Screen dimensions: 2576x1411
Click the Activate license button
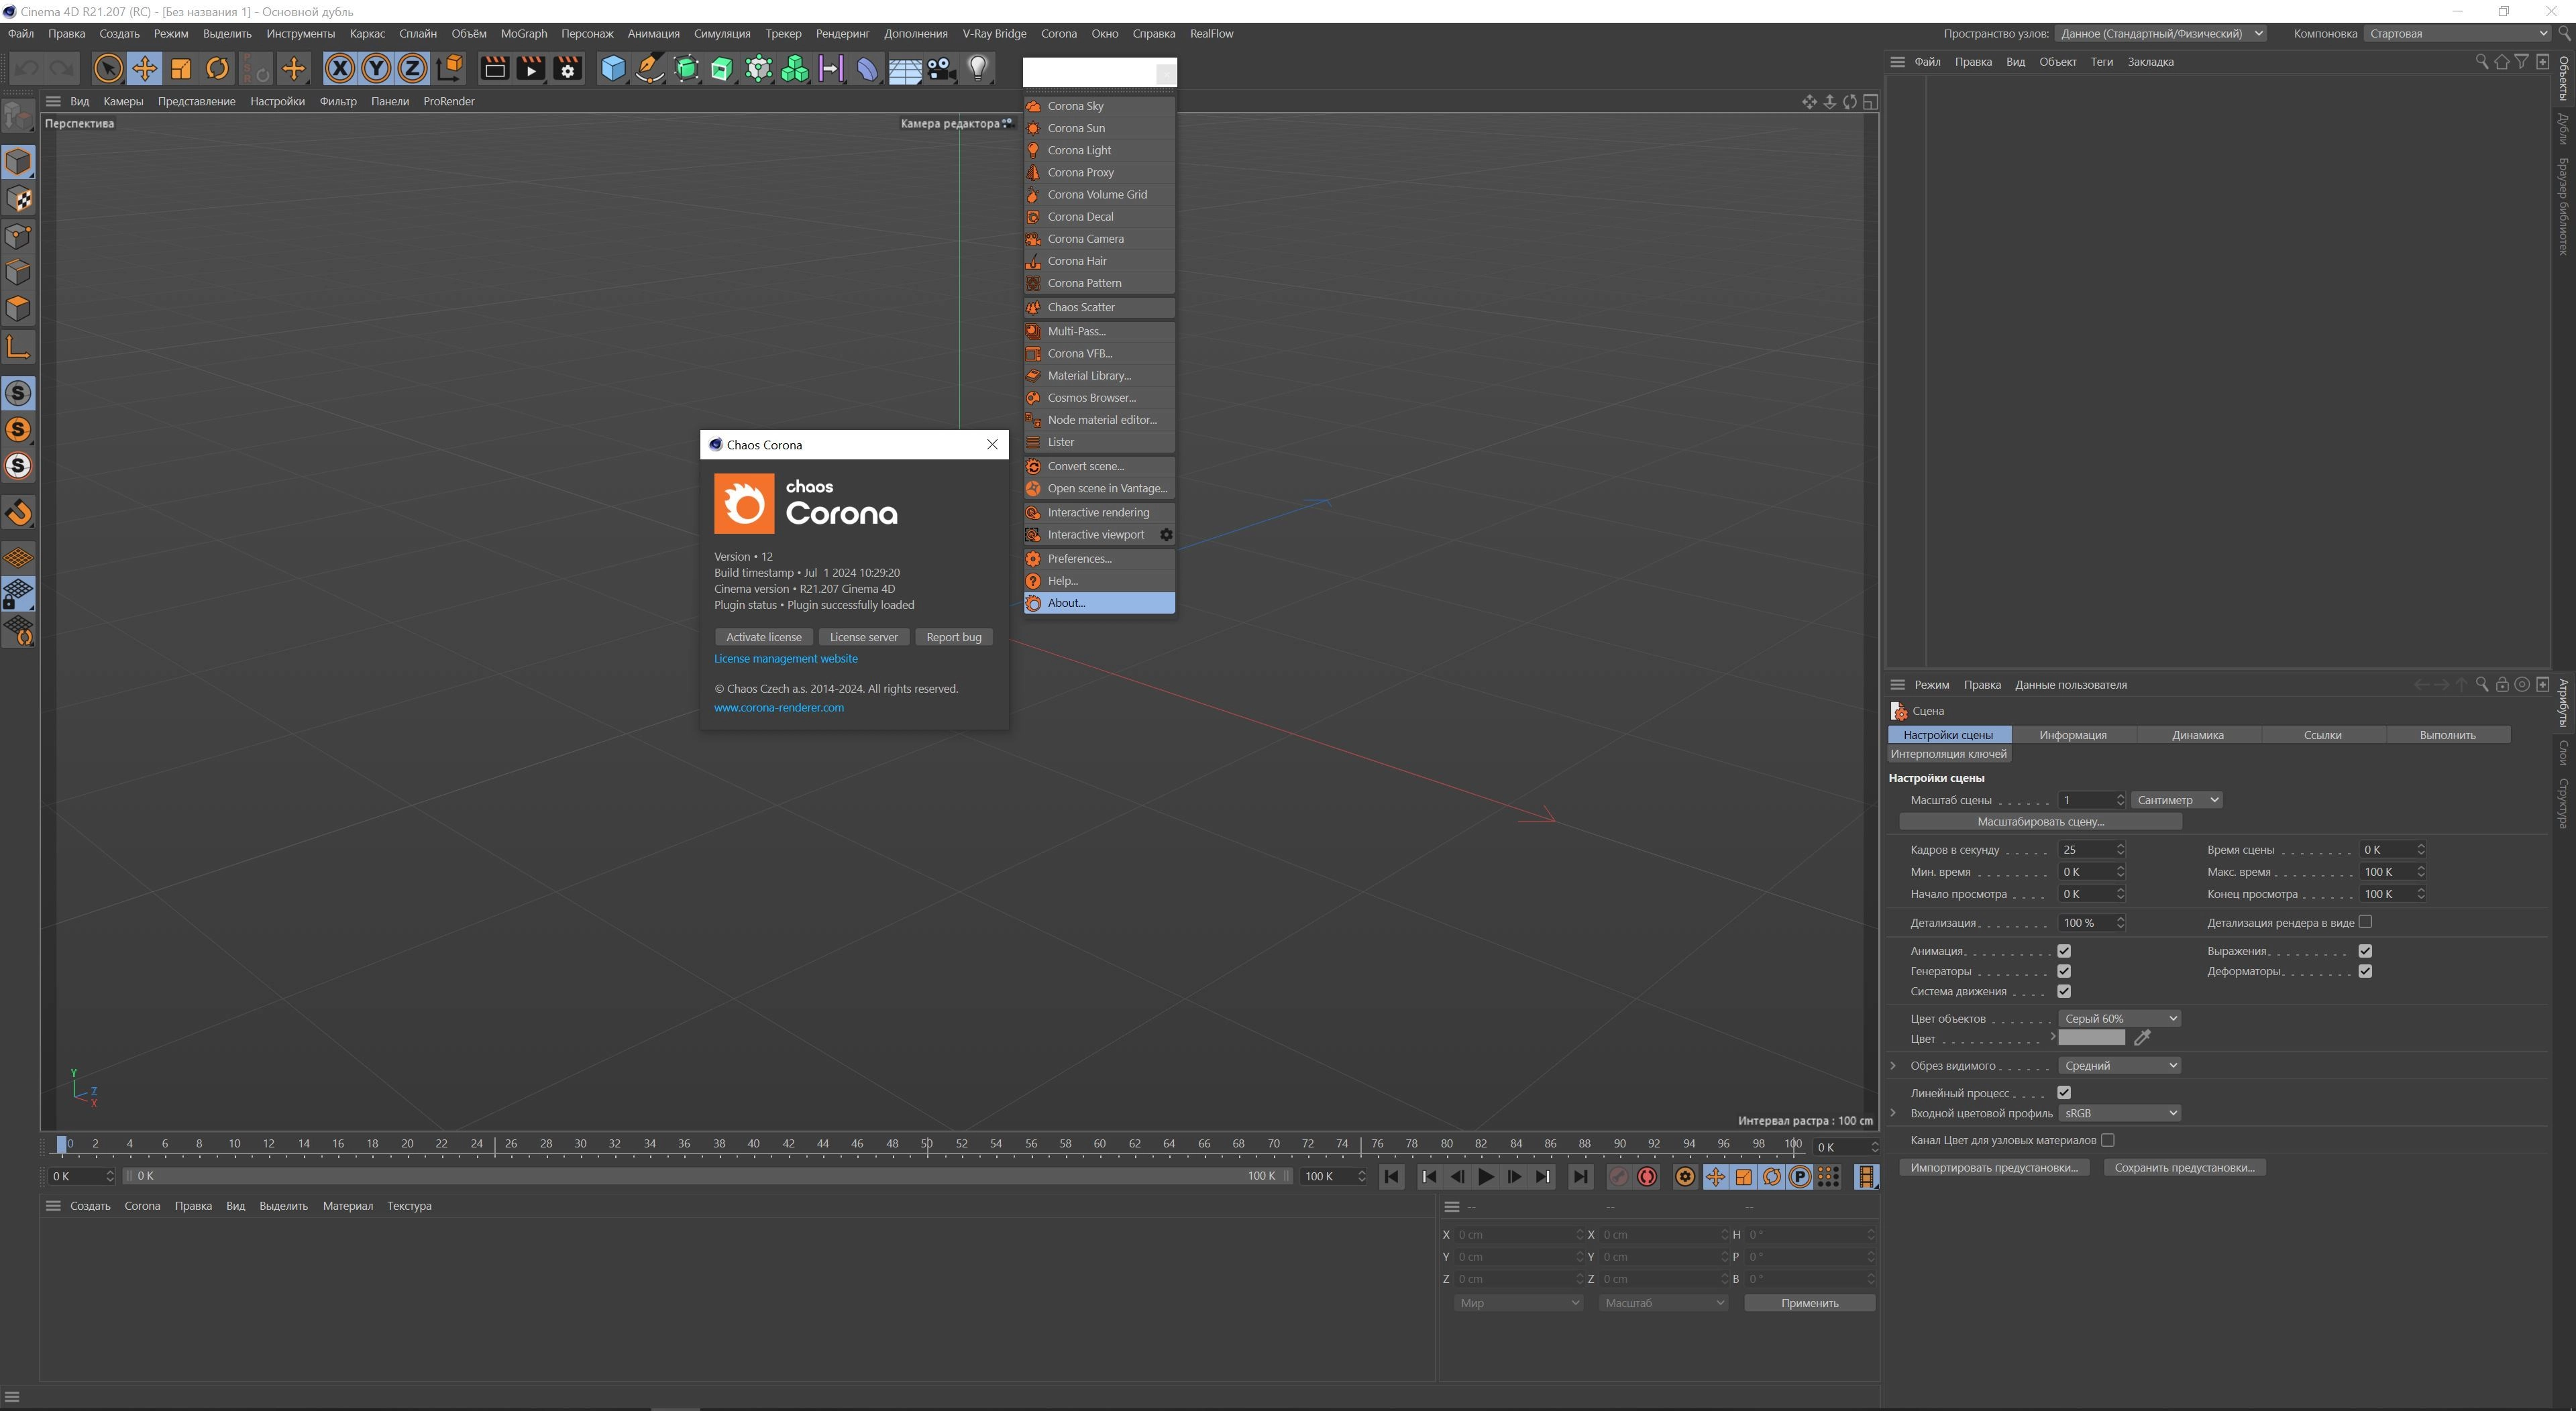[764, 637]
